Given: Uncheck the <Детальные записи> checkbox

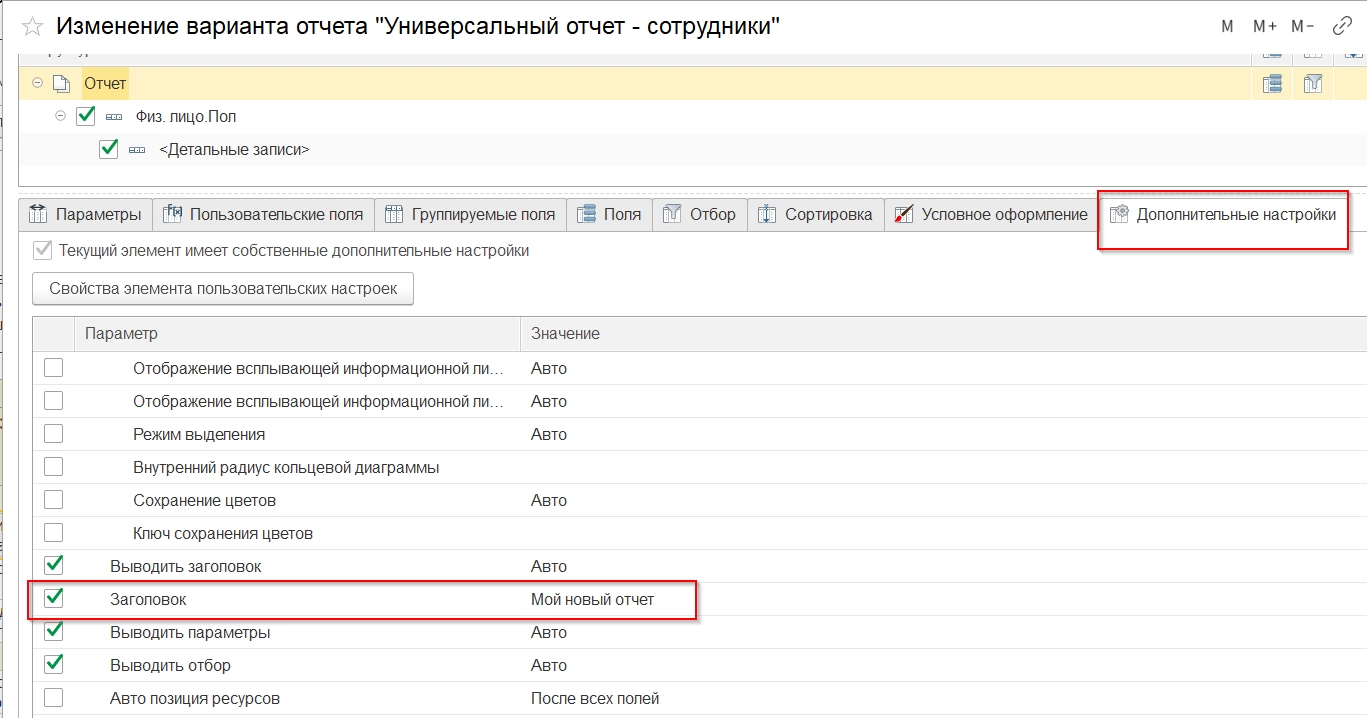Looking at the screenshot, I should pyautogui.click(x=109, y=149).
